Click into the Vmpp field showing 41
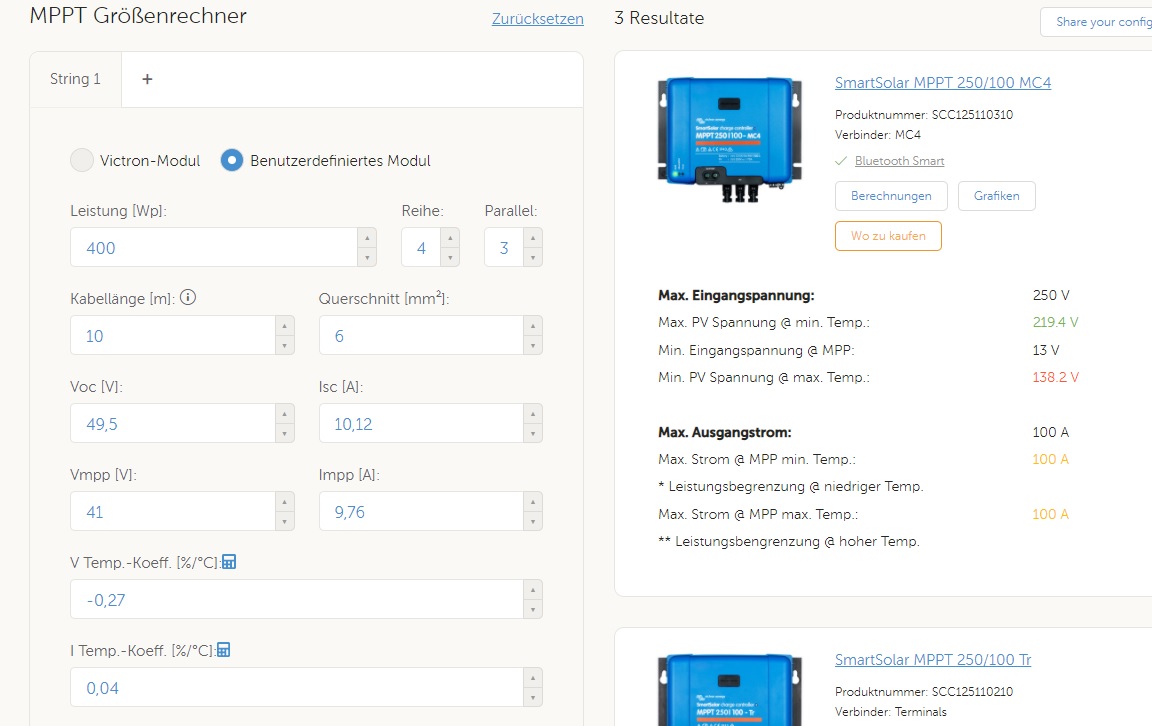Viewport: 1152px width, 726px height. pos(173,512)
